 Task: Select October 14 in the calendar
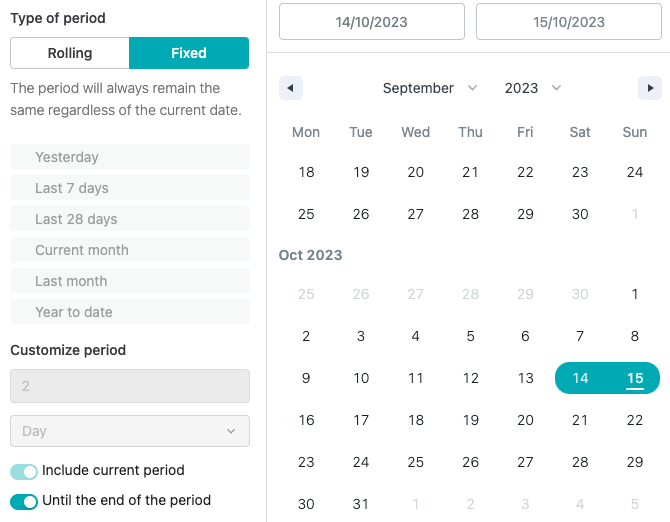[x=580, y=378]
